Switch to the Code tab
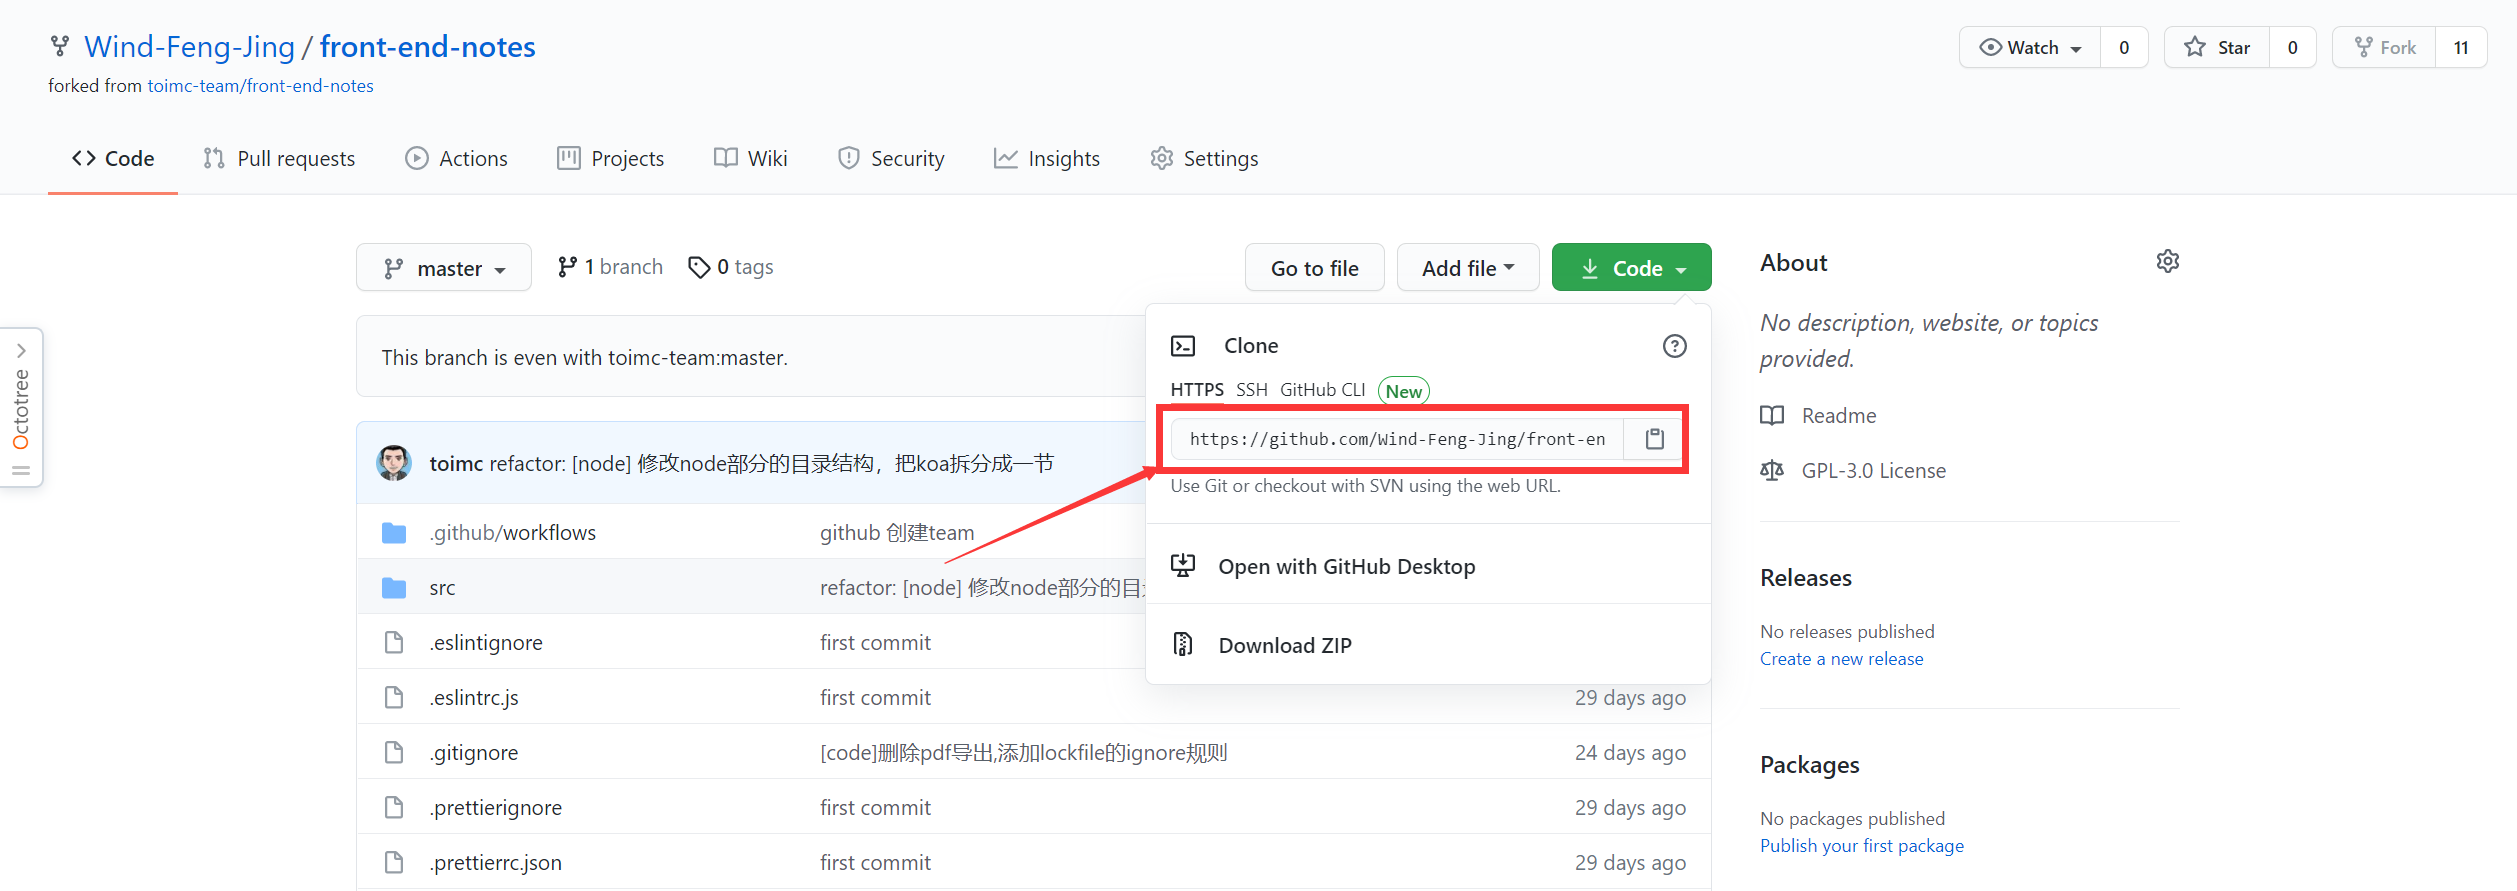 (113, 158)
